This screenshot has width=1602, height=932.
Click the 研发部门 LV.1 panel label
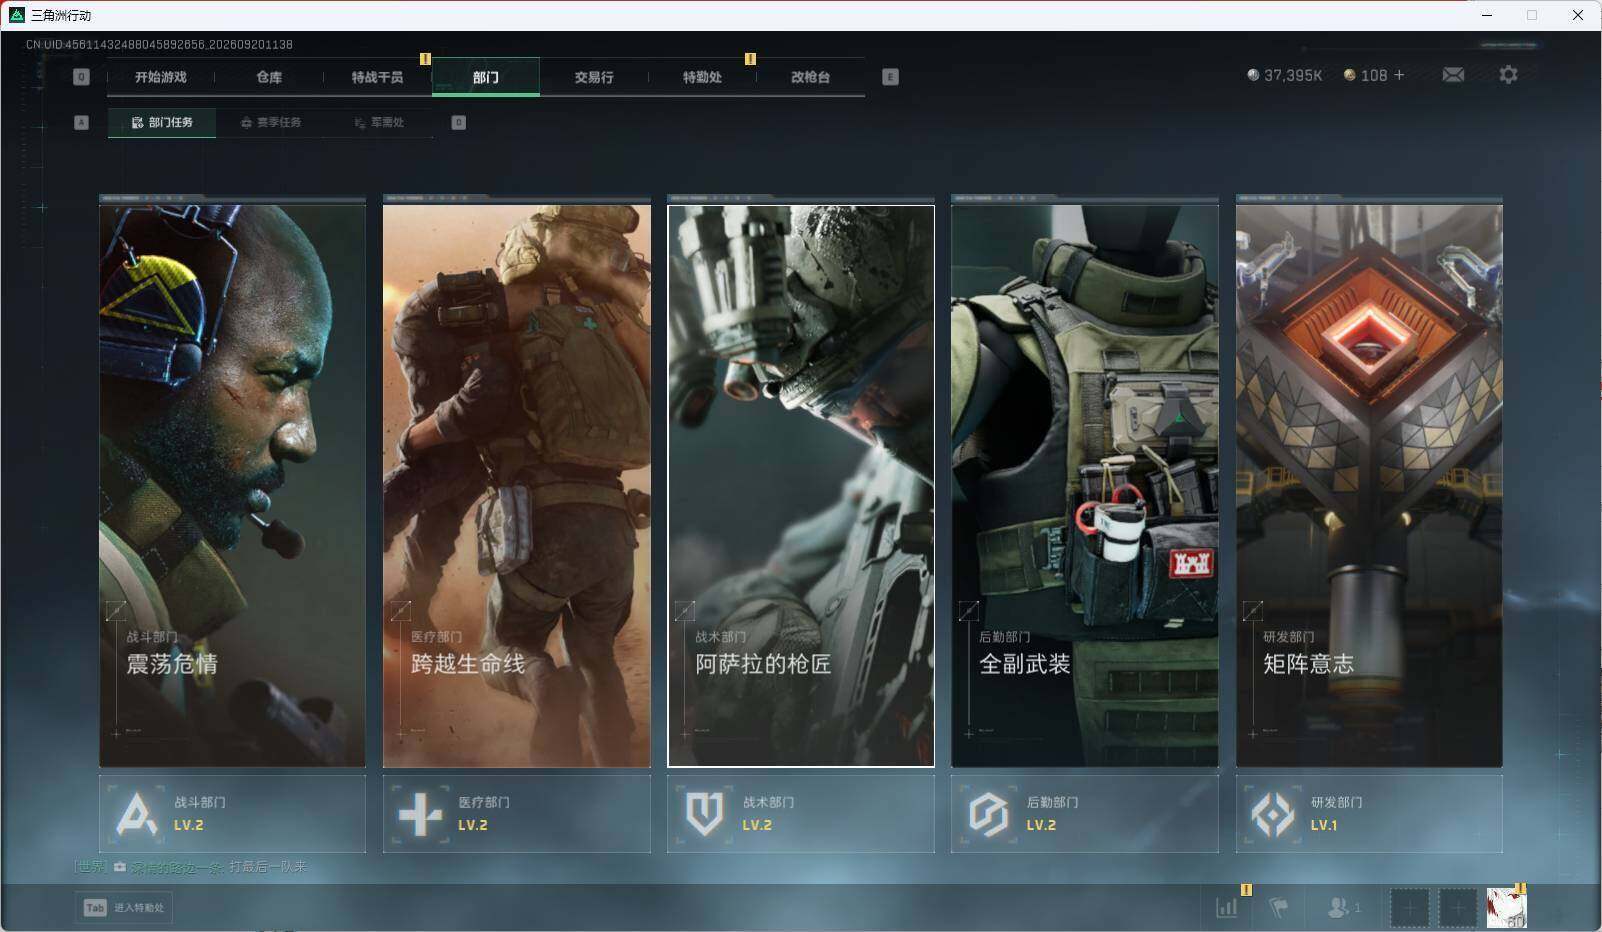pos(1336,814)
